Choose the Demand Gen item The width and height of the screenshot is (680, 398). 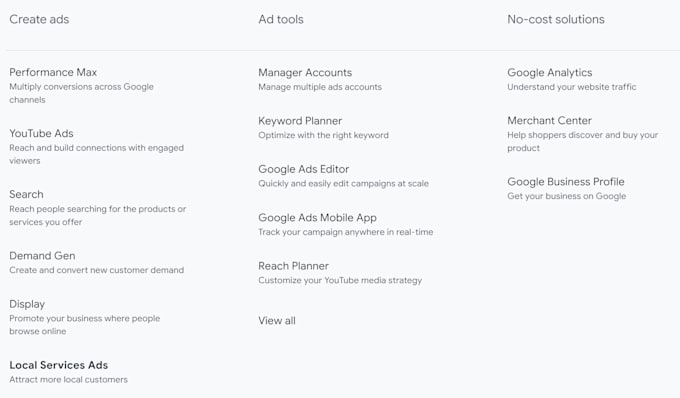tap(42, 255)
